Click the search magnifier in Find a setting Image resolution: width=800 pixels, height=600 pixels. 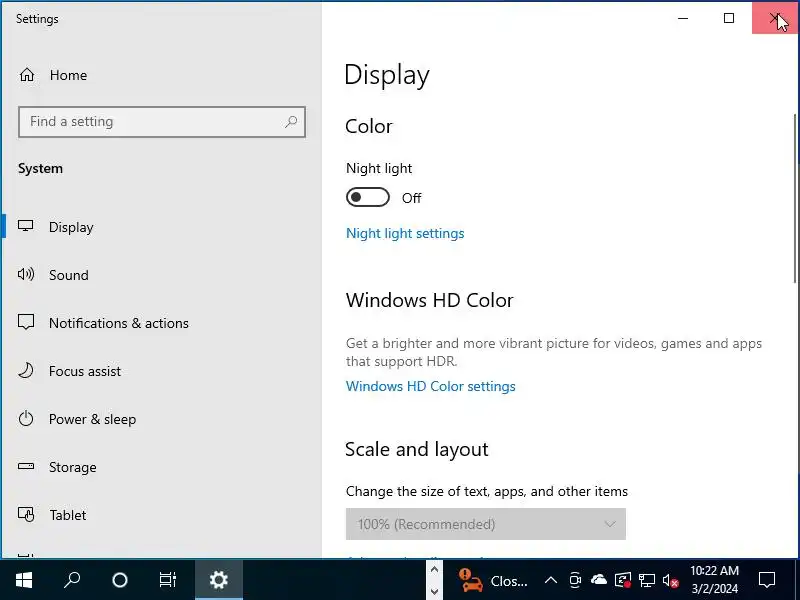pyautogui.click(x=291, y=121)
